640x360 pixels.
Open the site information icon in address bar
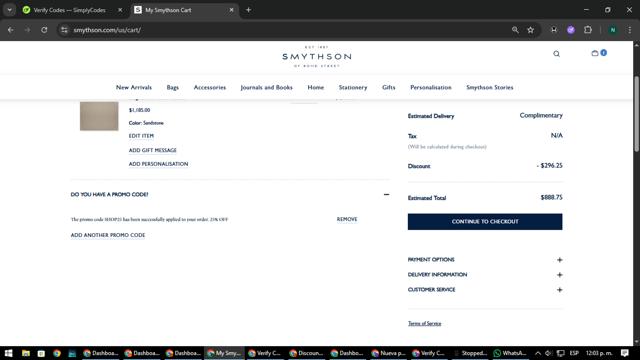[x=64, y=30]
